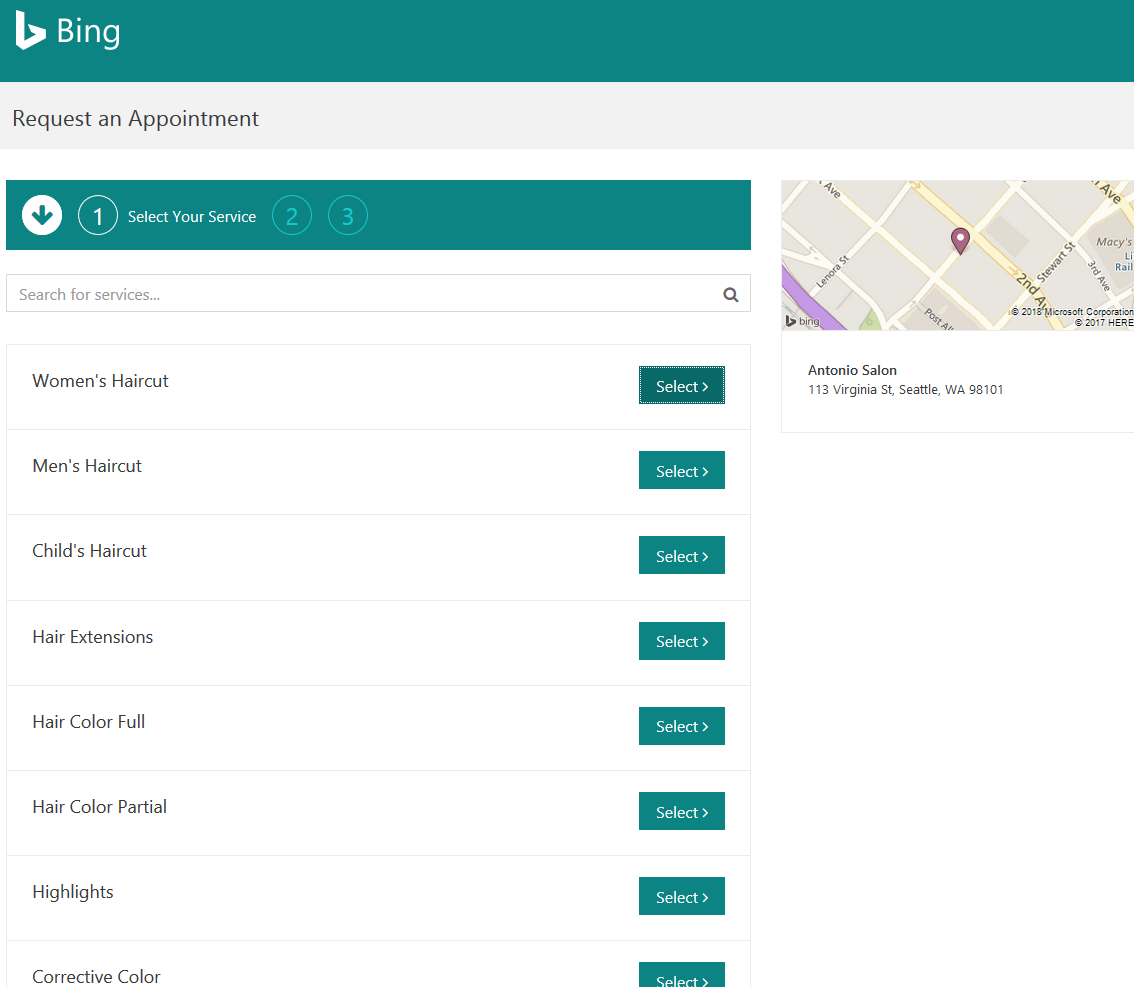The height and width of the screenshot is (987, 1134).
Task: Jump to step 2 circle
Action: (292, 216)
